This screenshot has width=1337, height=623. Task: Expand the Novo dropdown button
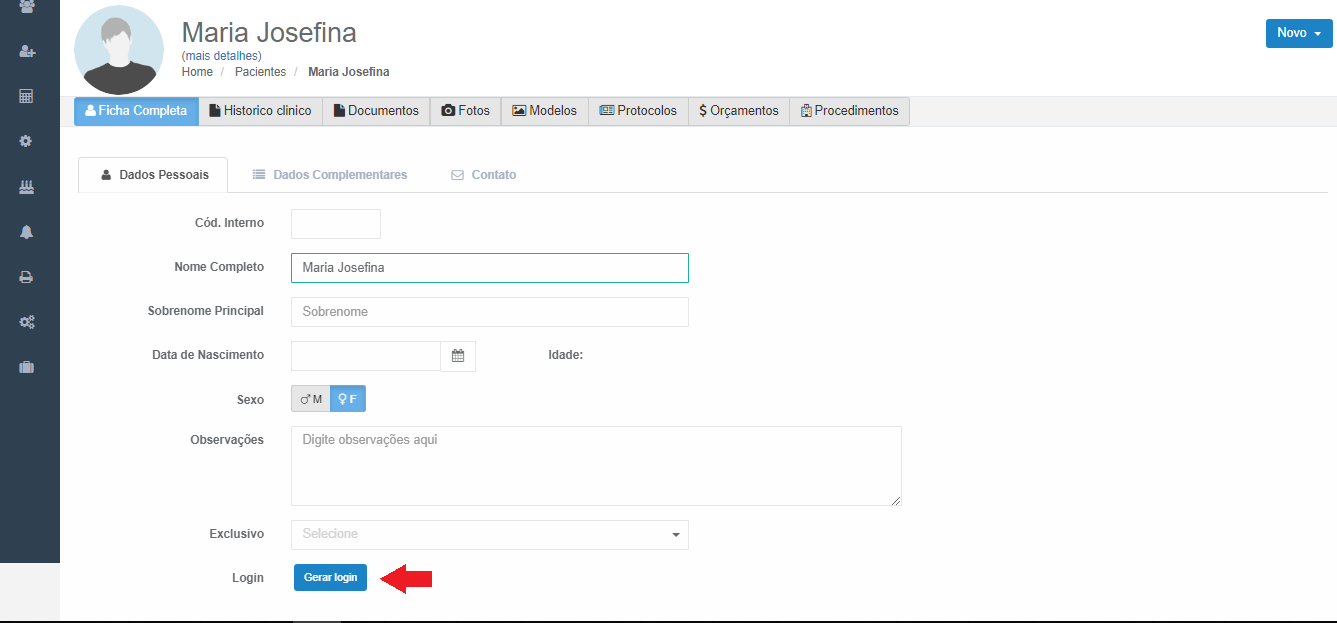pyautogui.click(x=1298, y=33)
